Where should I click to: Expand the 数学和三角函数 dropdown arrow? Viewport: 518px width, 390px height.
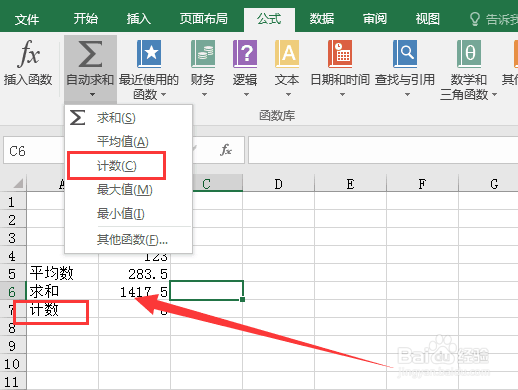[494, 95]
